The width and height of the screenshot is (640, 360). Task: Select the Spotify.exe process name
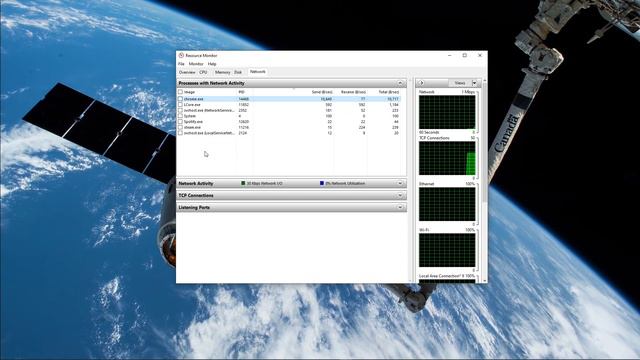193,122
